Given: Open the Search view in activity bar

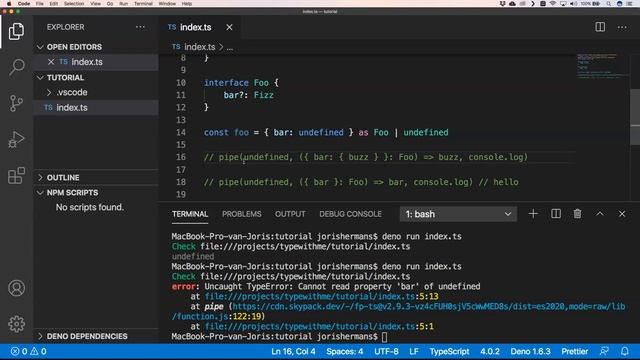Looking at the screenshot, I should (16, 67).
